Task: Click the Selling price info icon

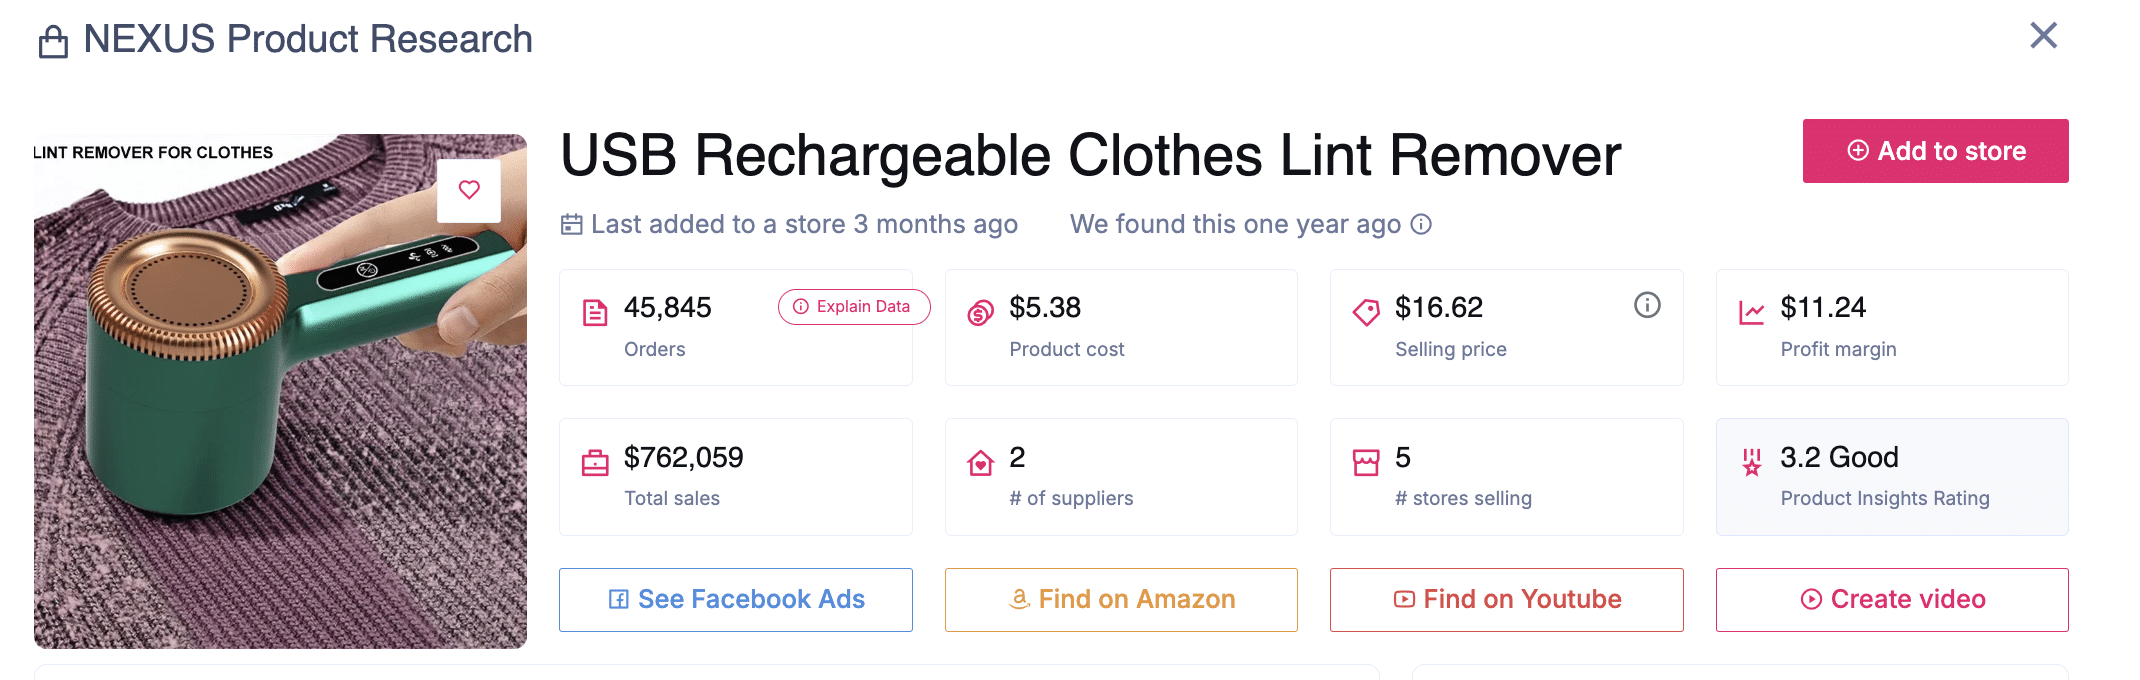Action: click(x=1647, y=305)
